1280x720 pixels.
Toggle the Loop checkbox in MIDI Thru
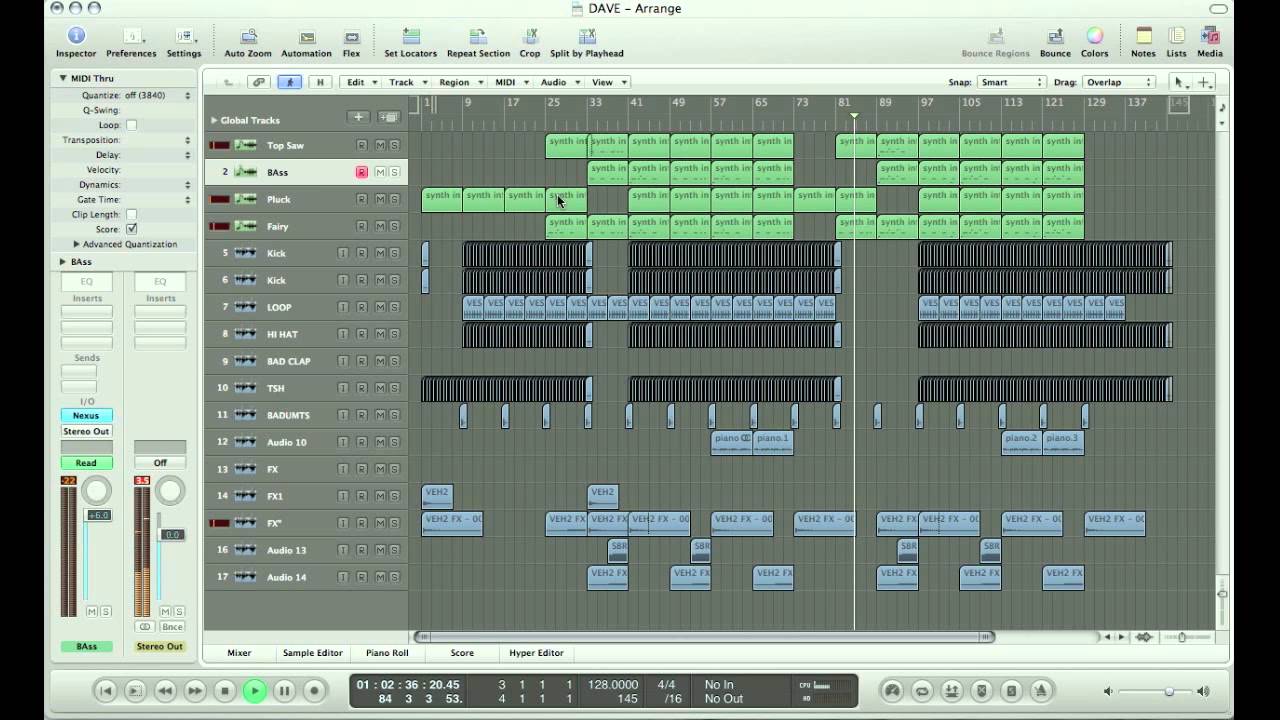pos(131,125)
